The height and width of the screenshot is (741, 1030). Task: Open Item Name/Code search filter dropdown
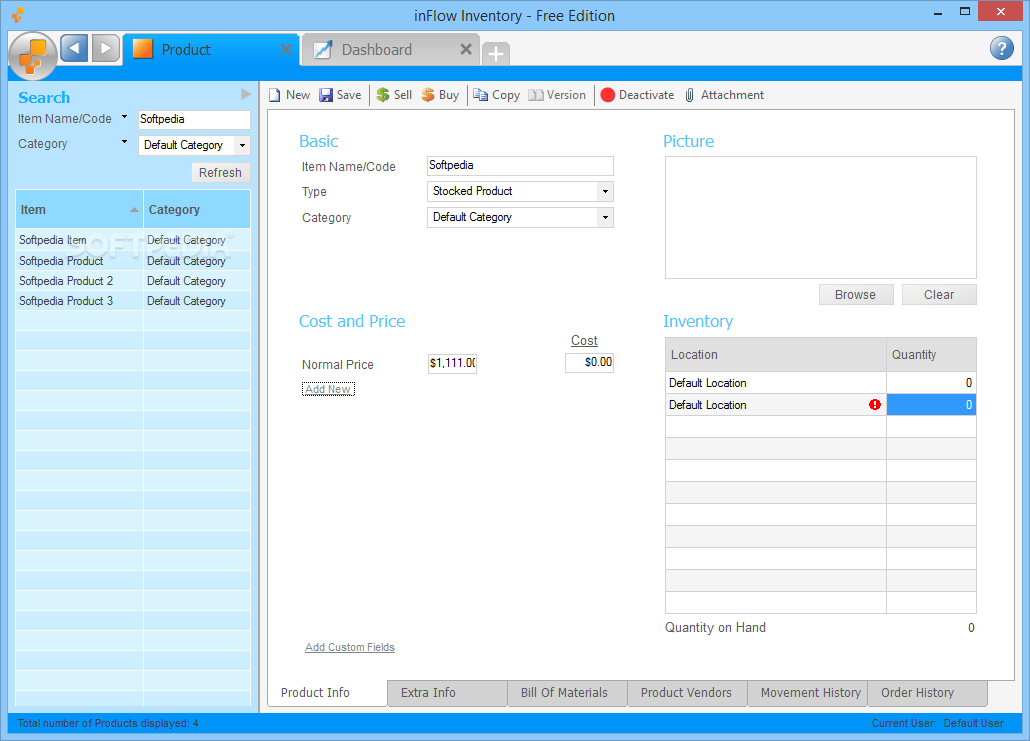tap(124, 118)
